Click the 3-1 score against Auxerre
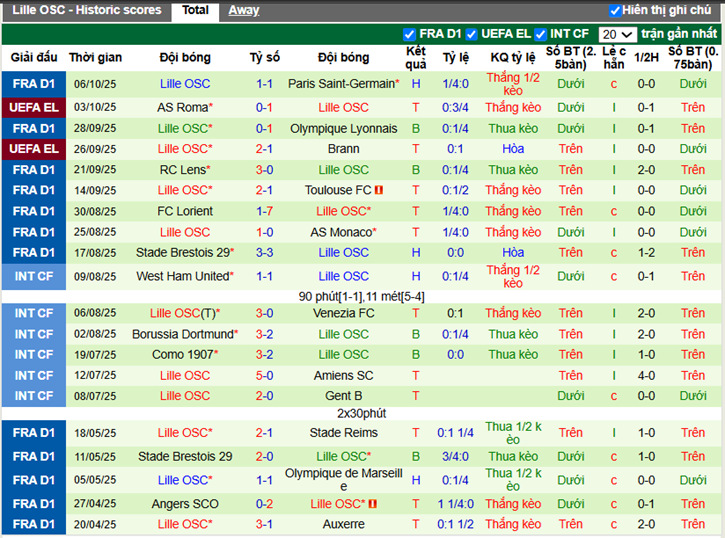The width and height of the screenshot is (725, 538). pos(264,524)
